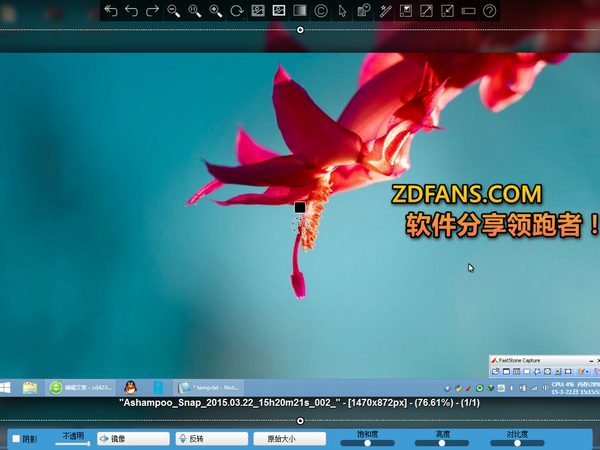Screen dimensions: 600x450
Task: Click the 反转 flip button
Action: (x=211, y=439)
